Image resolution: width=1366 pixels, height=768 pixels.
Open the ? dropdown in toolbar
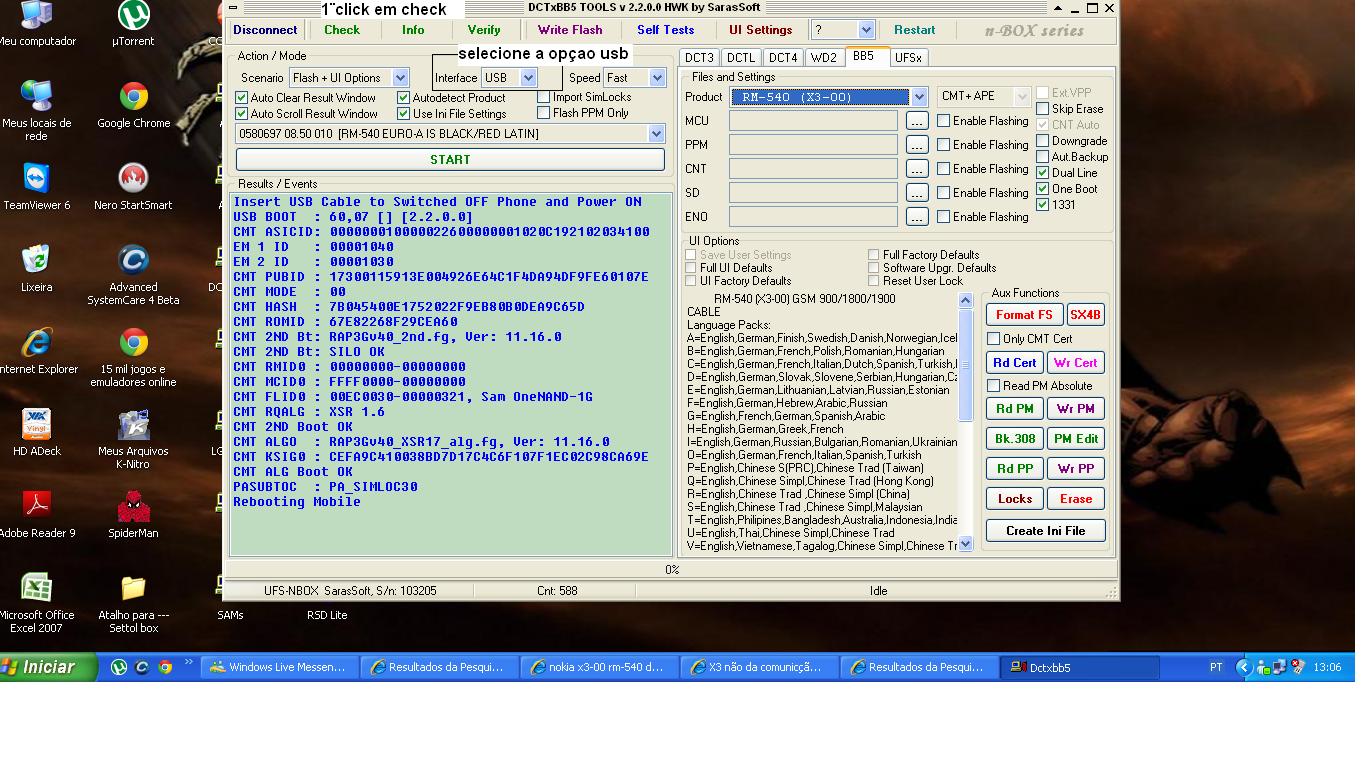[866, 30]
